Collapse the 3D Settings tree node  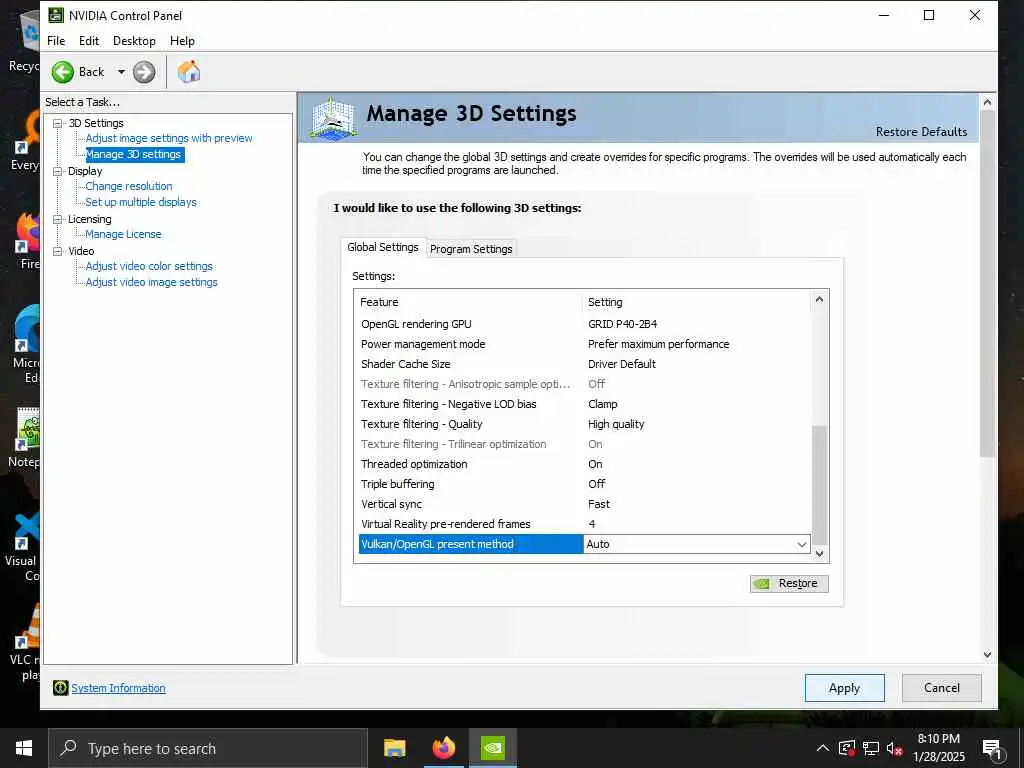point(57,123)
